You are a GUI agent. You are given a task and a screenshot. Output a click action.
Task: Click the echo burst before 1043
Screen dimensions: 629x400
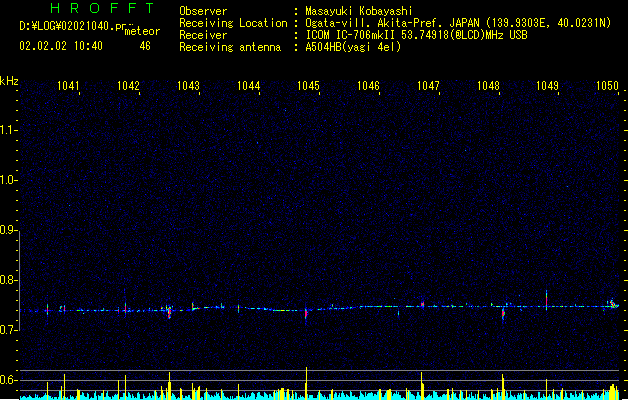pos(169,311)
